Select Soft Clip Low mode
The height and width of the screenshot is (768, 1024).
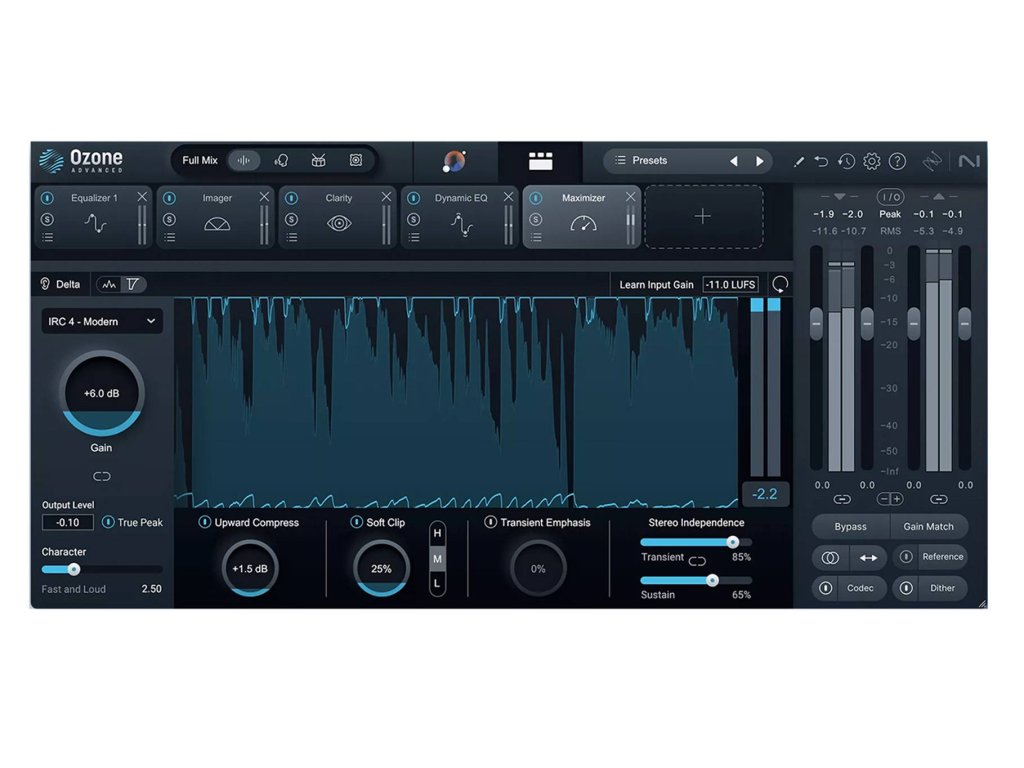(438, 583)
